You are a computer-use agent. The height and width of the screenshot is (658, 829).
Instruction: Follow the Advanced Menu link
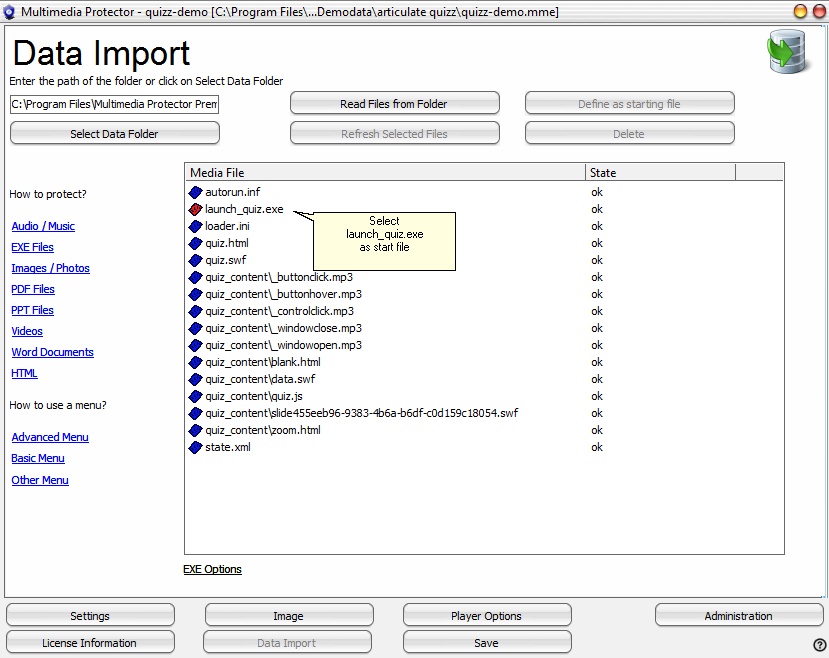[50, 437]
